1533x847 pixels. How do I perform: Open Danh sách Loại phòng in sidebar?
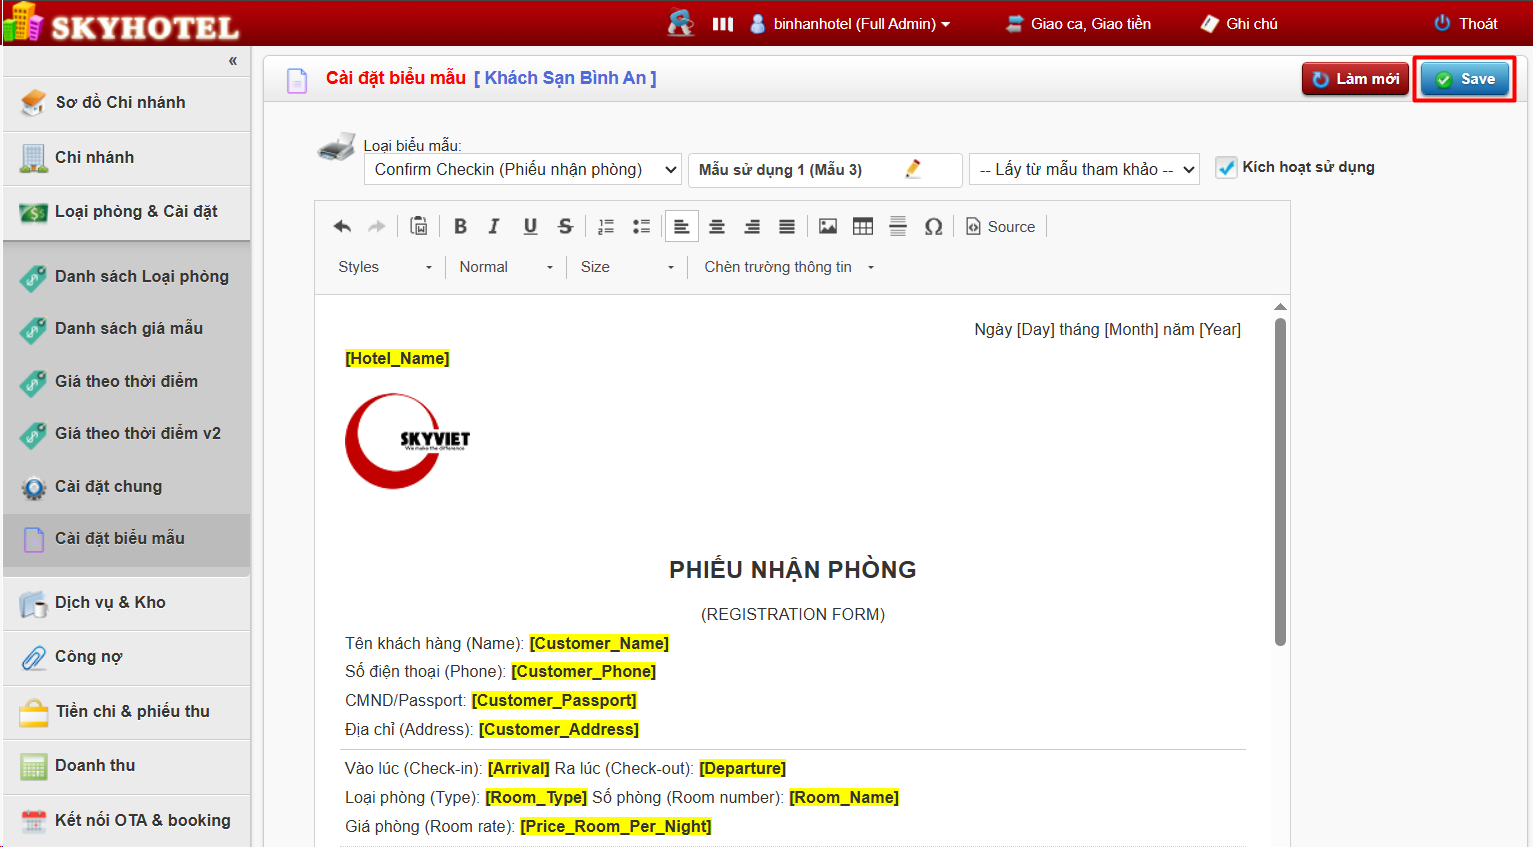pos(141,277)
